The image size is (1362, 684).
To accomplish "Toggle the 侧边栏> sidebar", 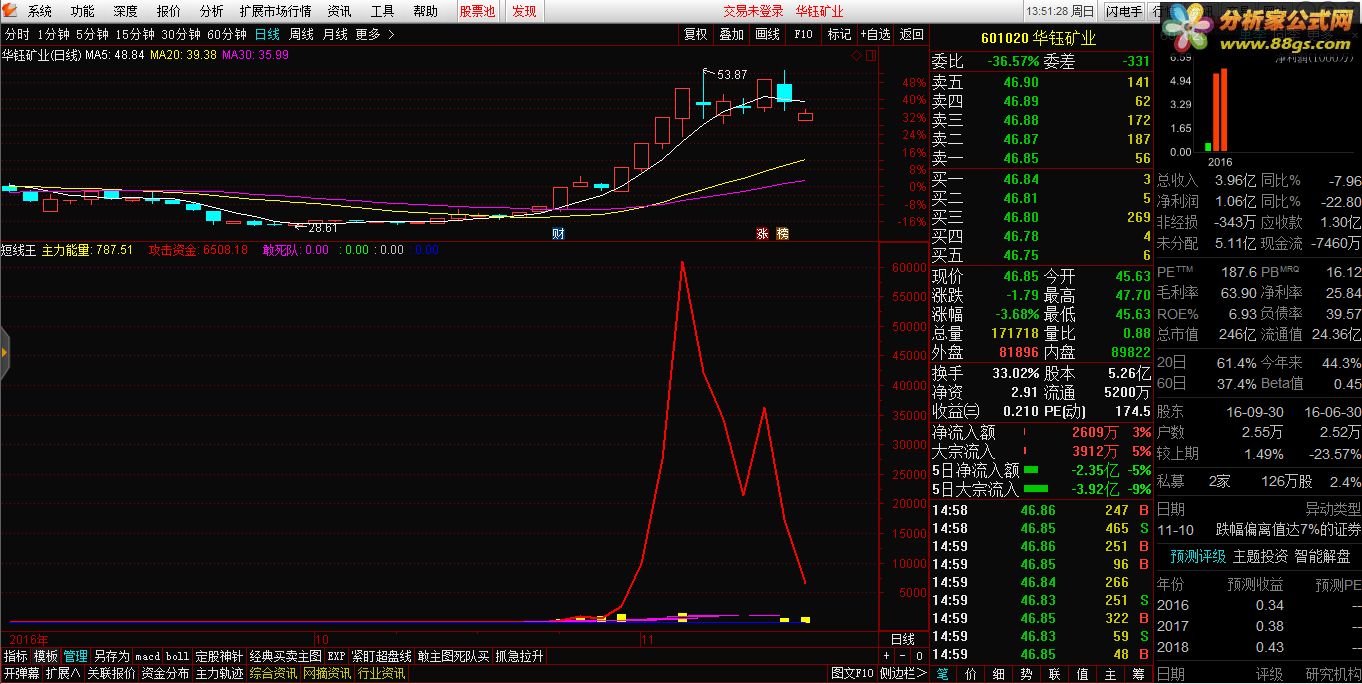I will 903,674.
